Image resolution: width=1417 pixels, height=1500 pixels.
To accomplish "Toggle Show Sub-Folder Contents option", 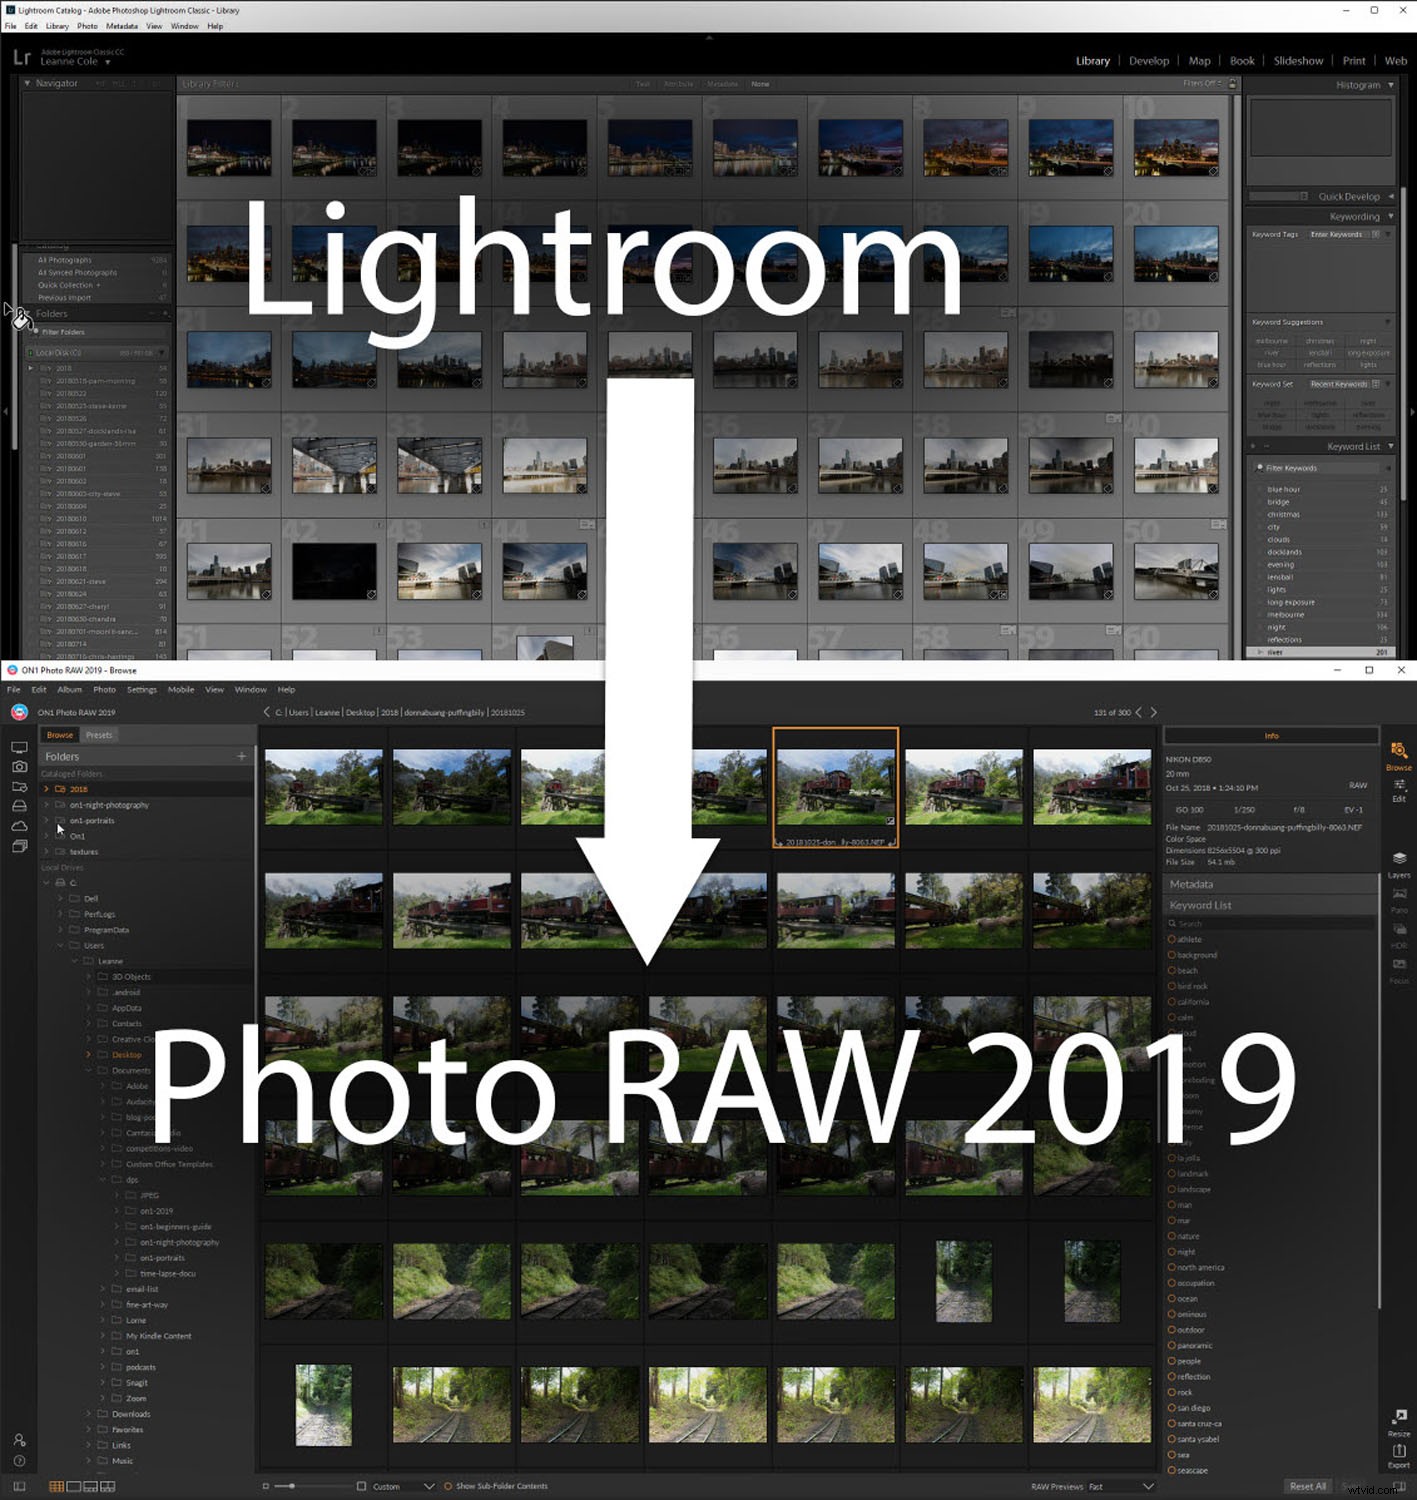I will (449, 1486).
